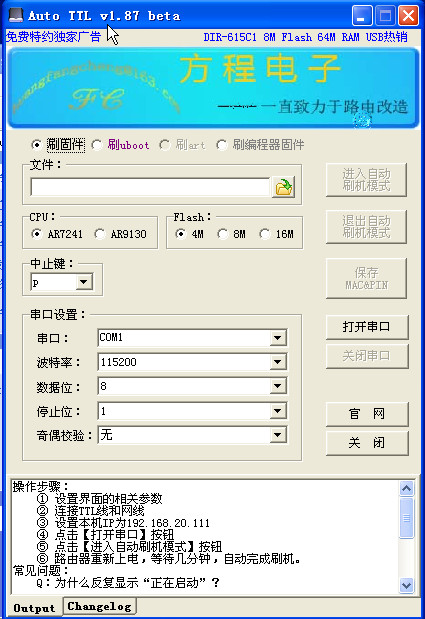Switch to the Changelog tab
This screenshot has width=425, height=619.
point(99,606)
